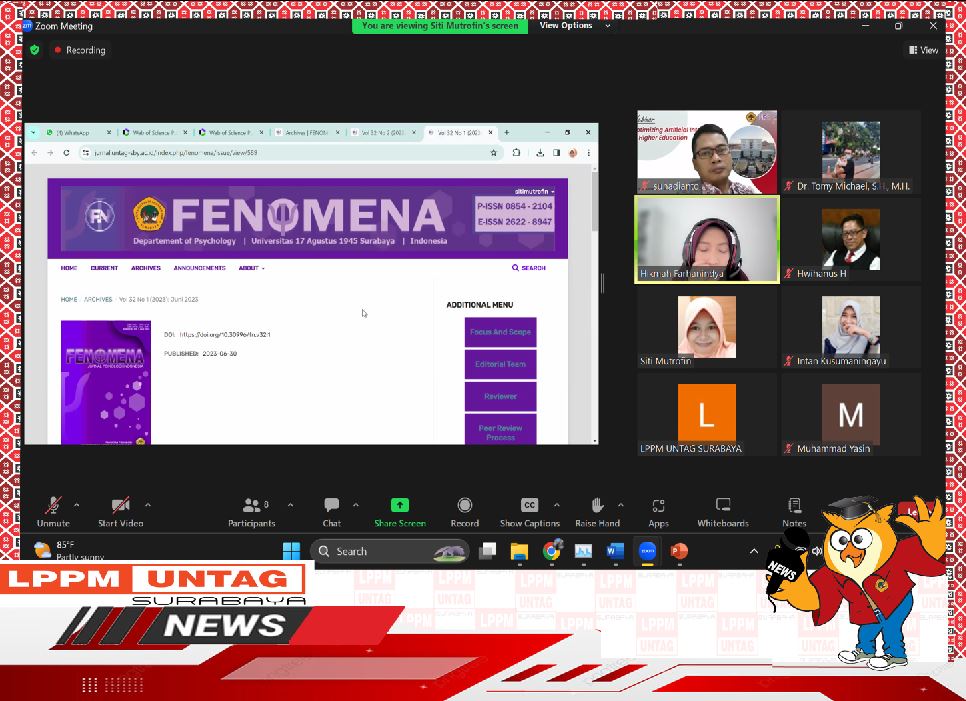Open the Participants panel

[251, 512]
